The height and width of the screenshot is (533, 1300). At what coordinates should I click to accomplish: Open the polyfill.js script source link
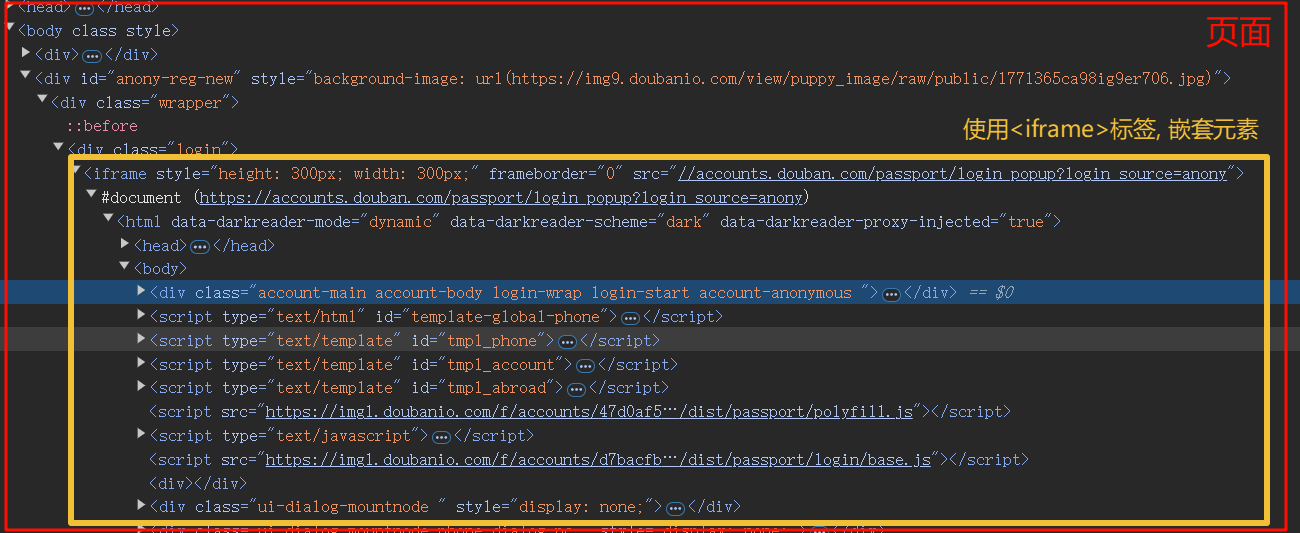[x=589, y=412]
